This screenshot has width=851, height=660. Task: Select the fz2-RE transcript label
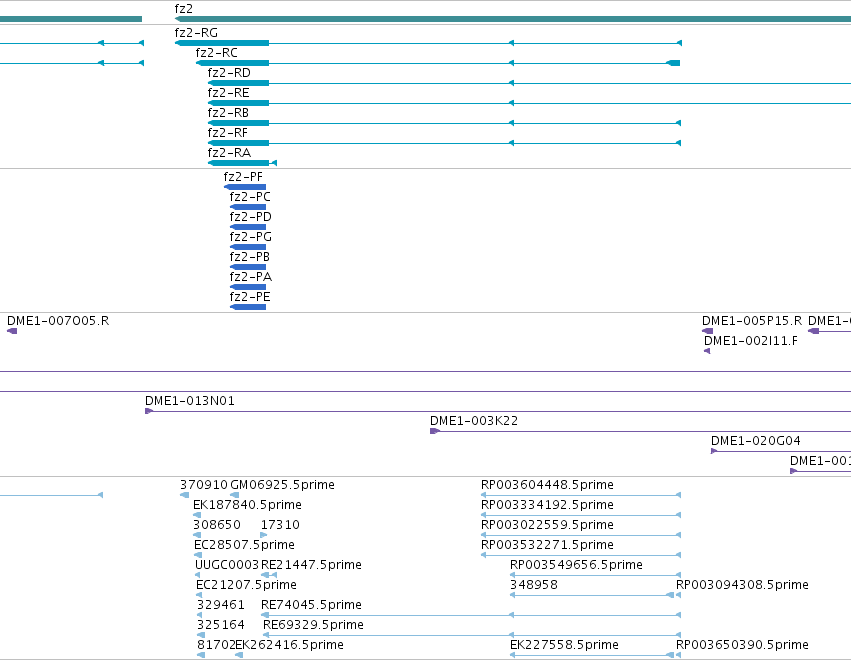[228, 93]
